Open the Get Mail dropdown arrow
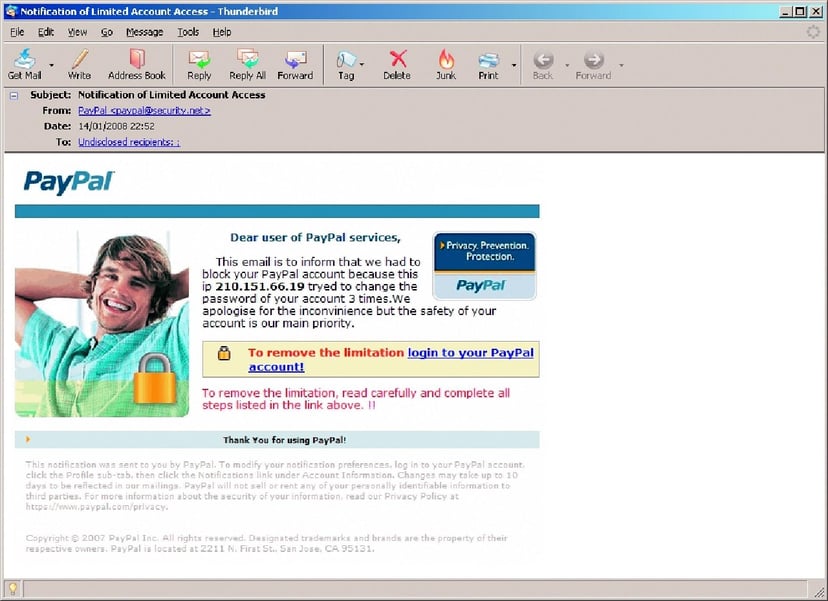The image size is (828, 601). click(52, 65)
